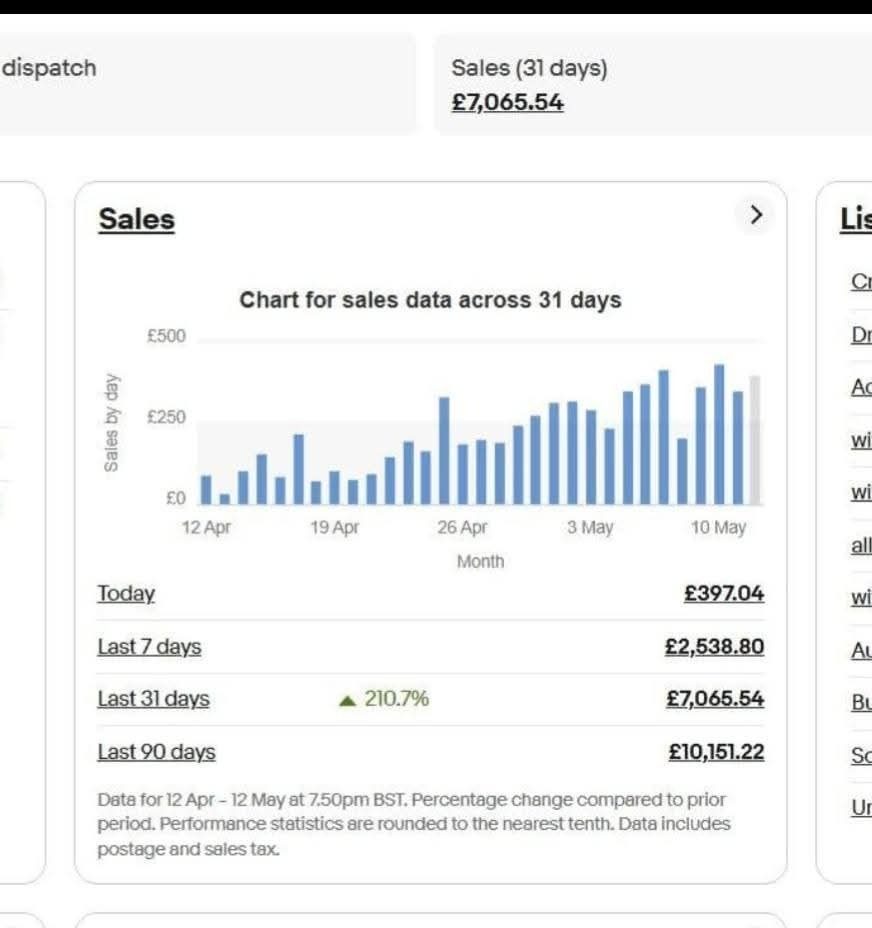Click the green upward triangle icon

347,701
